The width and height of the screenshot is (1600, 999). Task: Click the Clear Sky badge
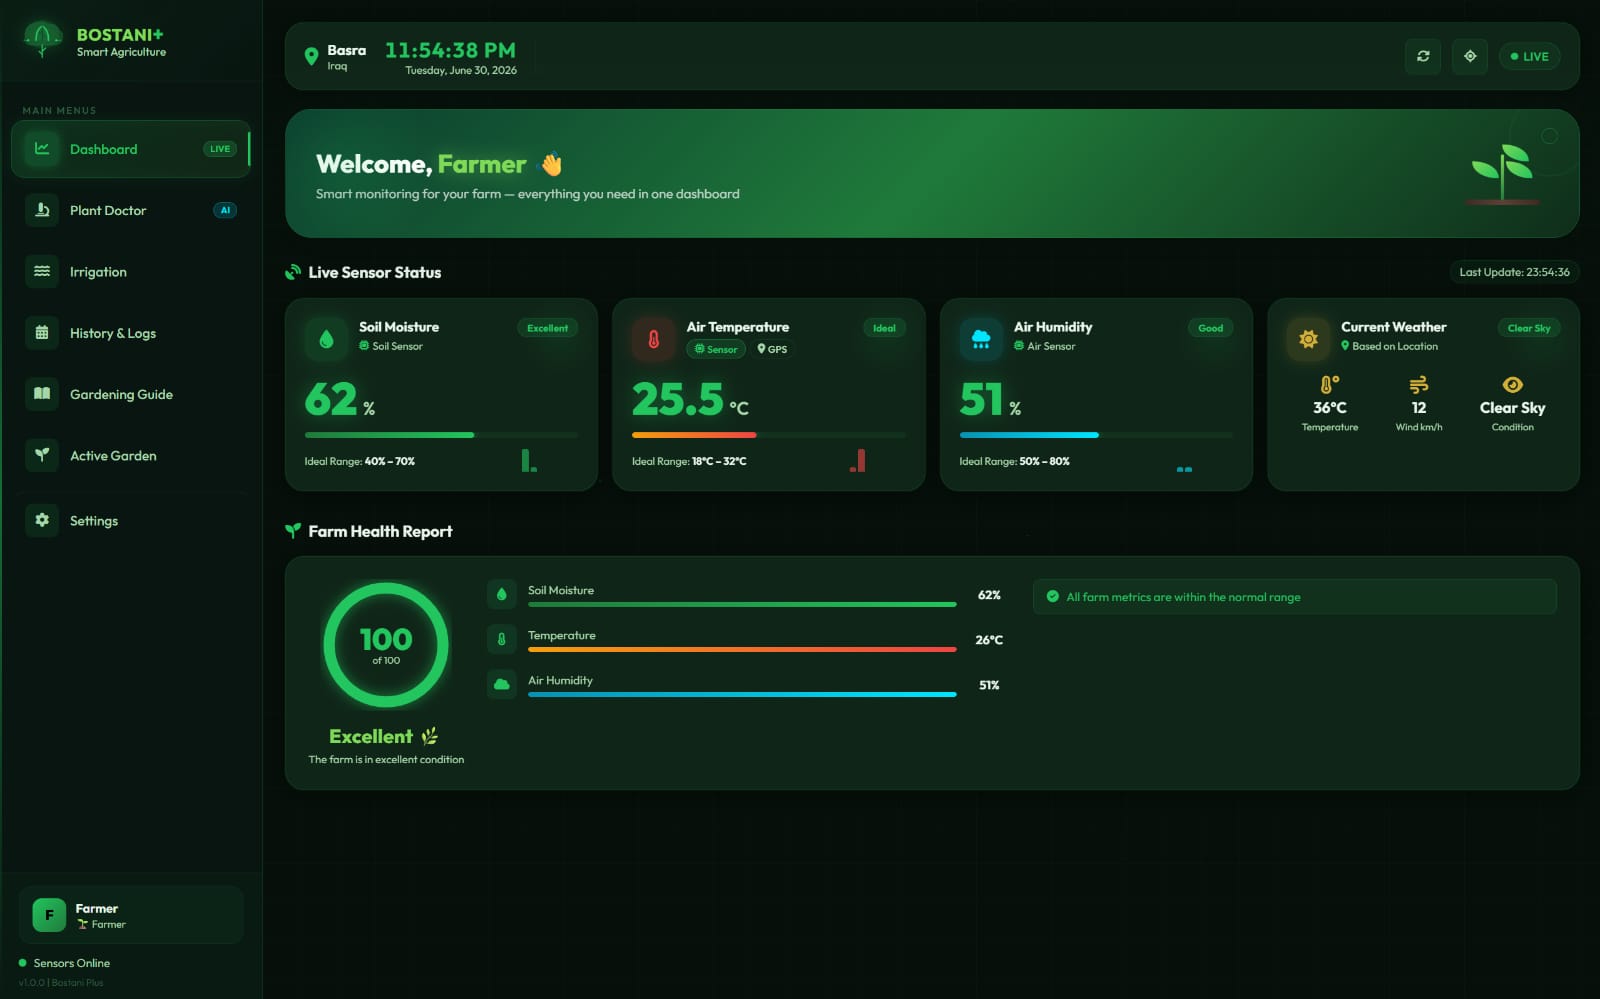(x=1529, y=328)
